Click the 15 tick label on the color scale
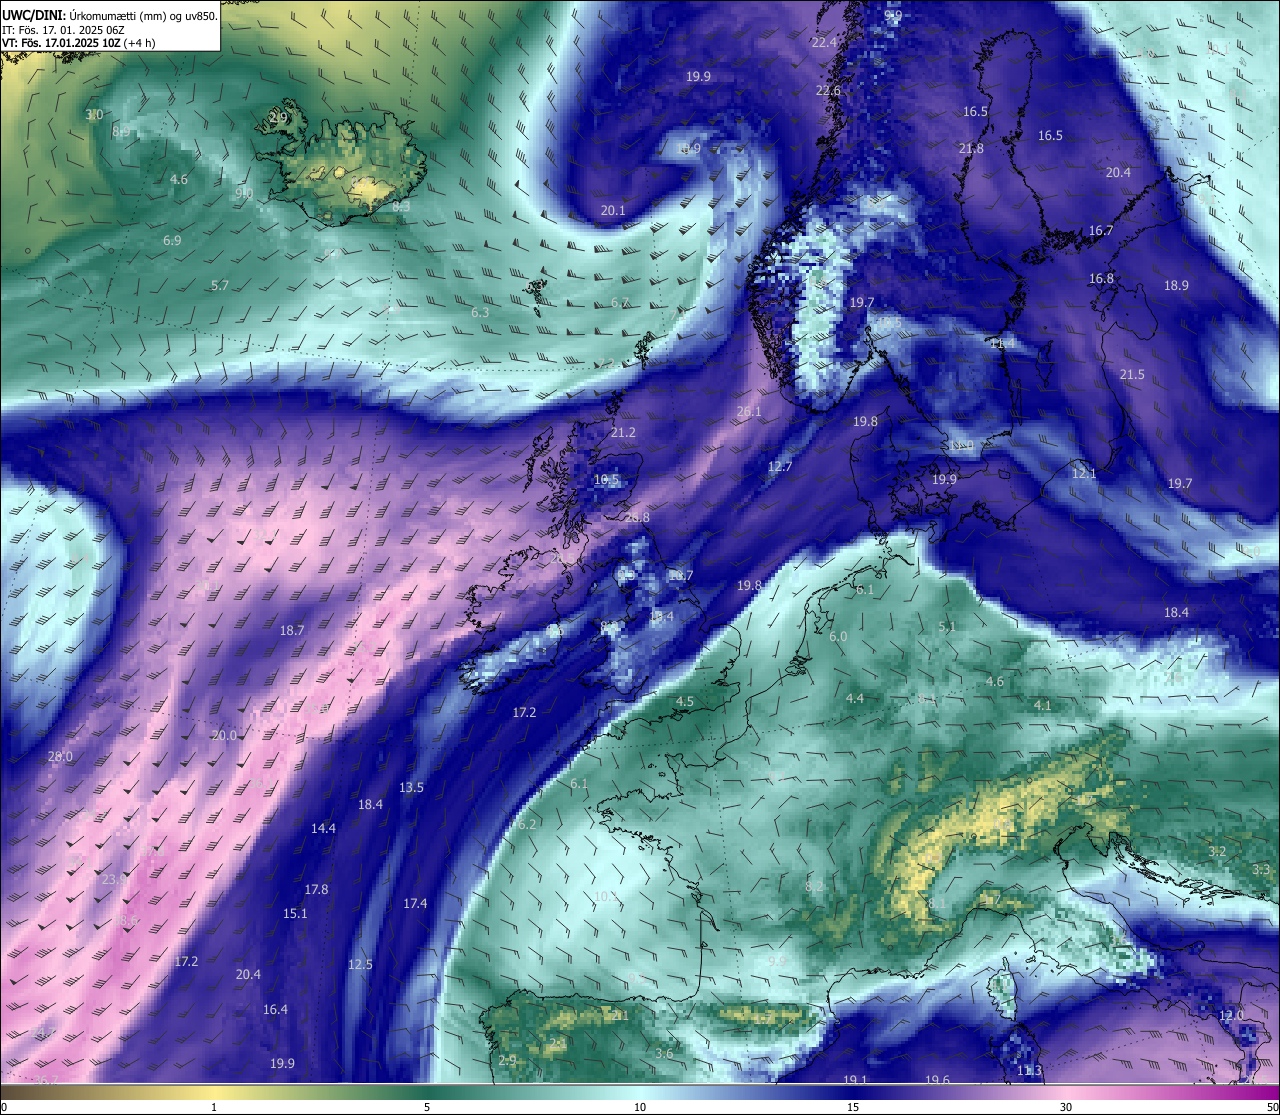The height and width of the screenshot is (1115, 1280). click(x=853, y=1106)
